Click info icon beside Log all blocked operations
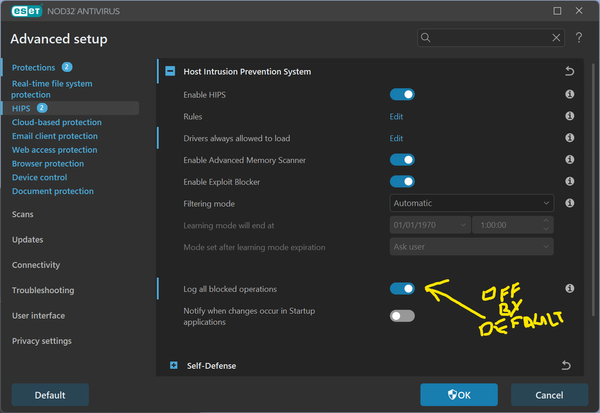This screenshot has height=413, width=600. 569,289
